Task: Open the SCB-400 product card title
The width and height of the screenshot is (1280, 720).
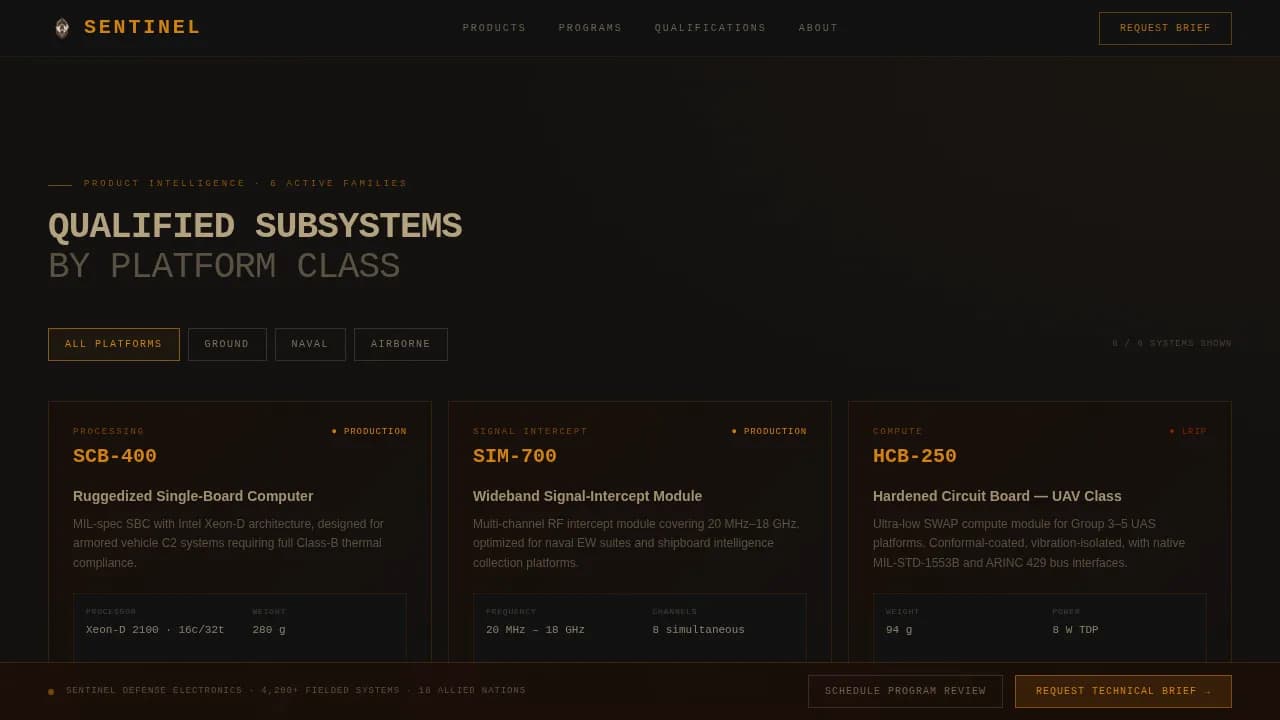Action: 115,457
